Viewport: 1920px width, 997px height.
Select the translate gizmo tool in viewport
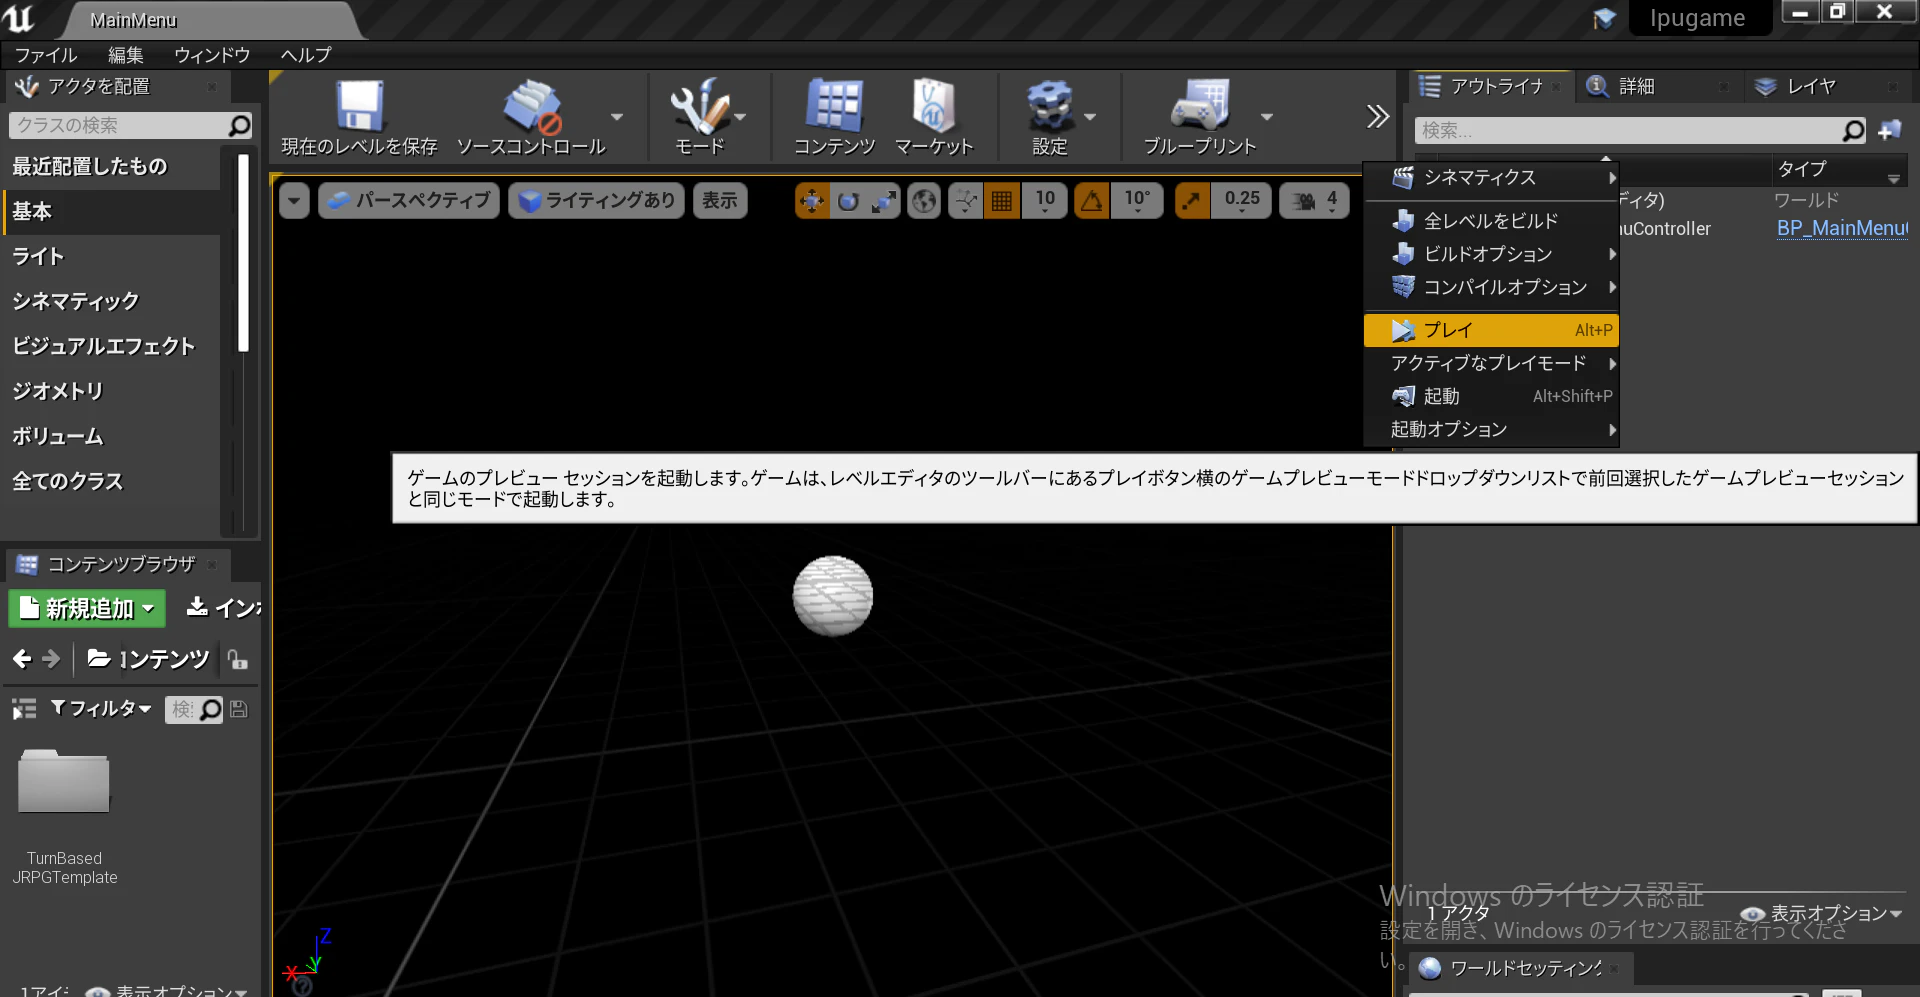812,201
